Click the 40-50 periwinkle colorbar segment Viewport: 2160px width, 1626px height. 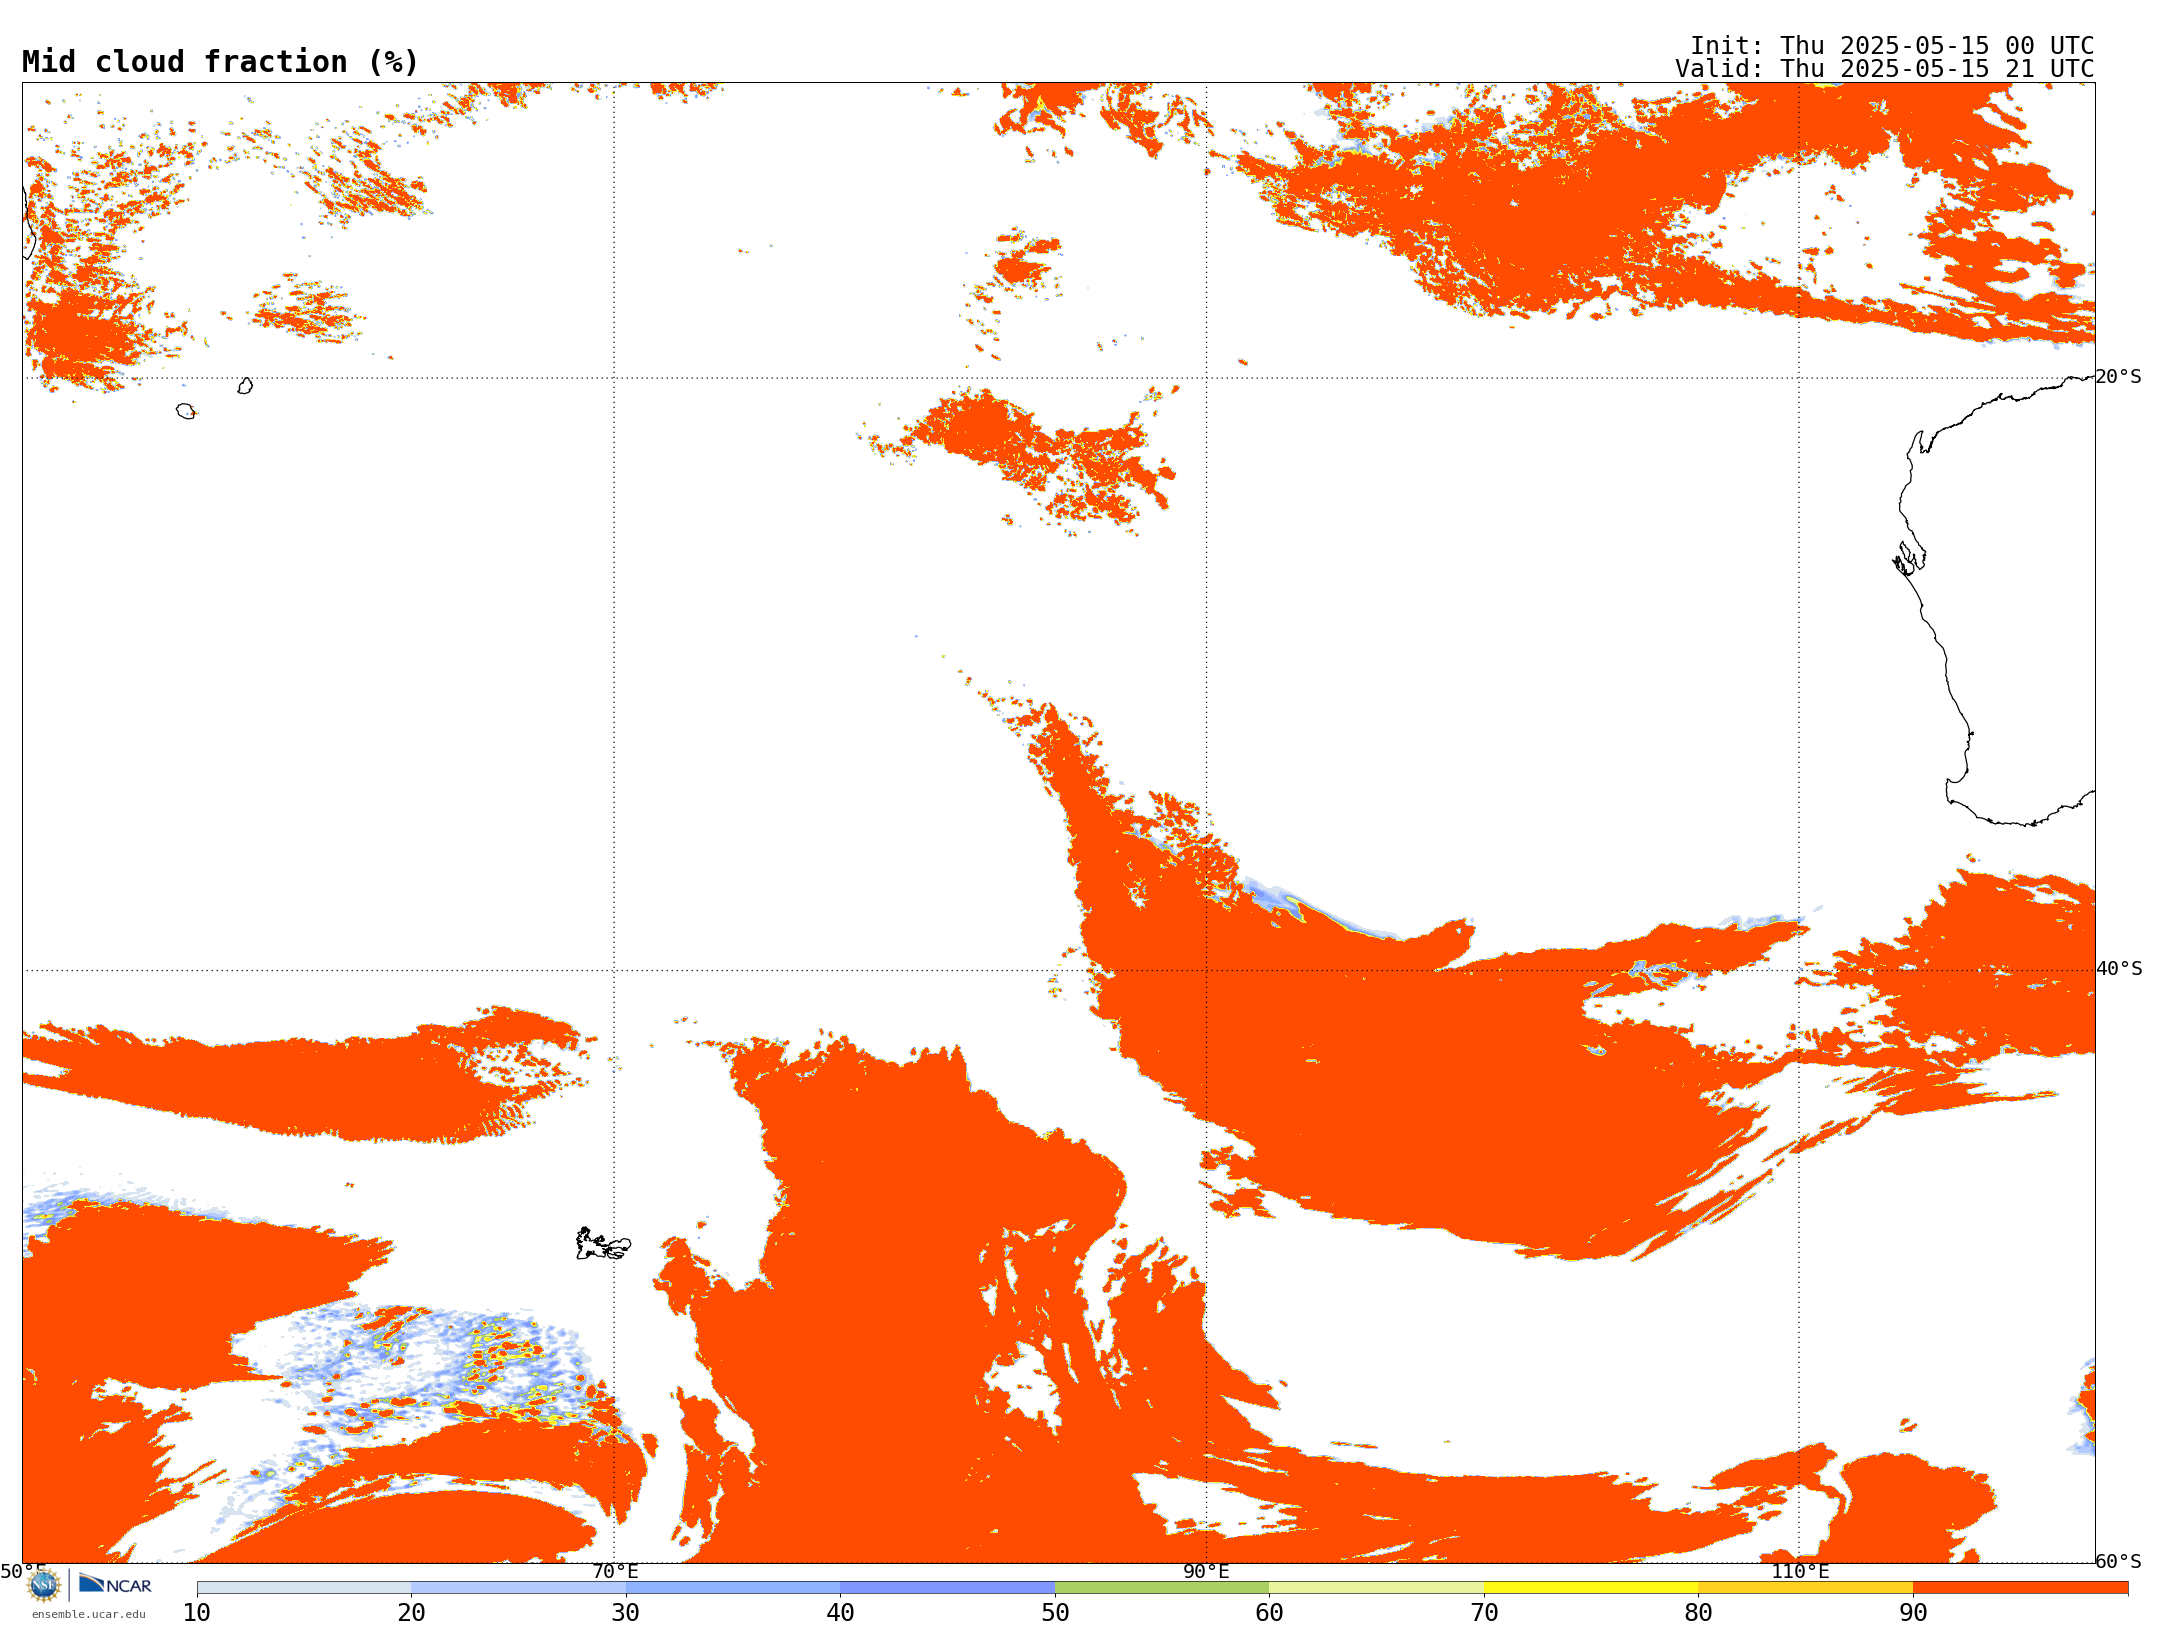pyautogui.click(x=947, y=1588)
